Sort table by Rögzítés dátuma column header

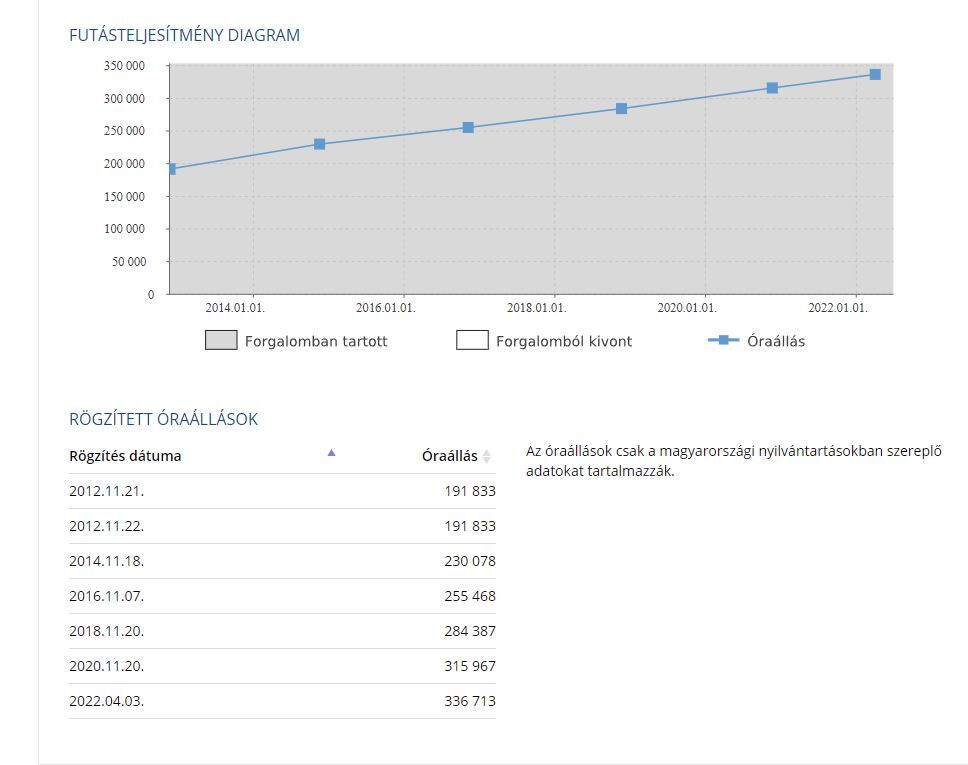point(125,456)
